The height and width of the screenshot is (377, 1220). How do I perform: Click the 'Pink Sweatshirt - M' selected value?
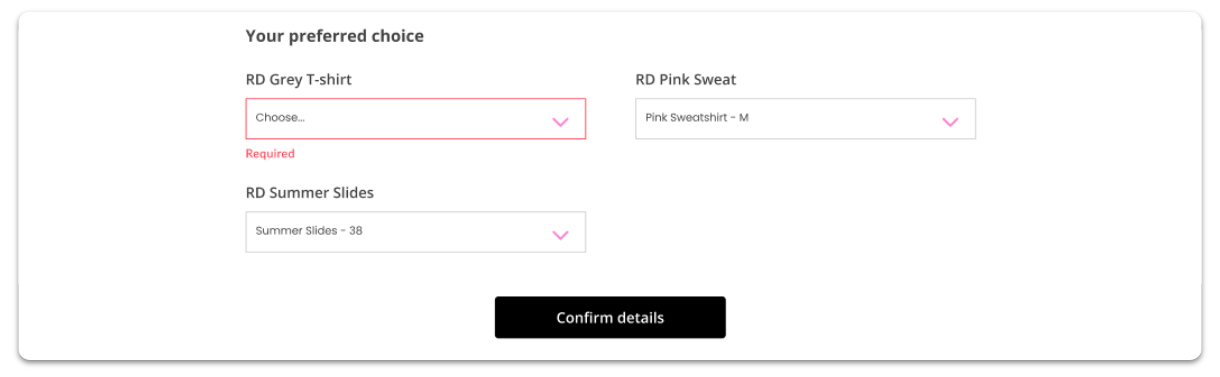coord(697,117)
